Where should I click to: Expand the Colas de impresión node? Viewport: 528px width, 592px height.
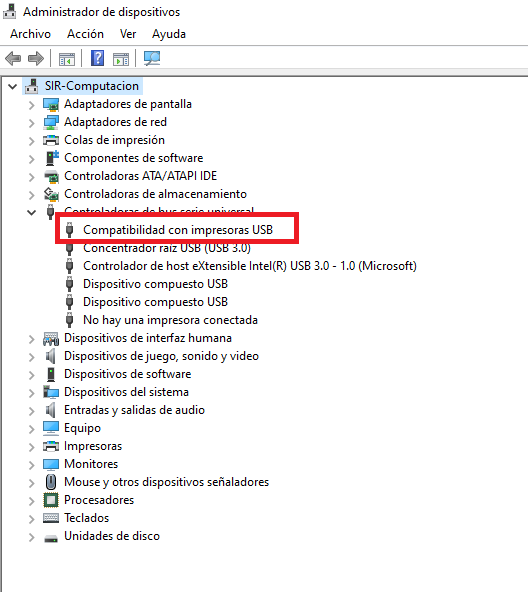point(32,141)
